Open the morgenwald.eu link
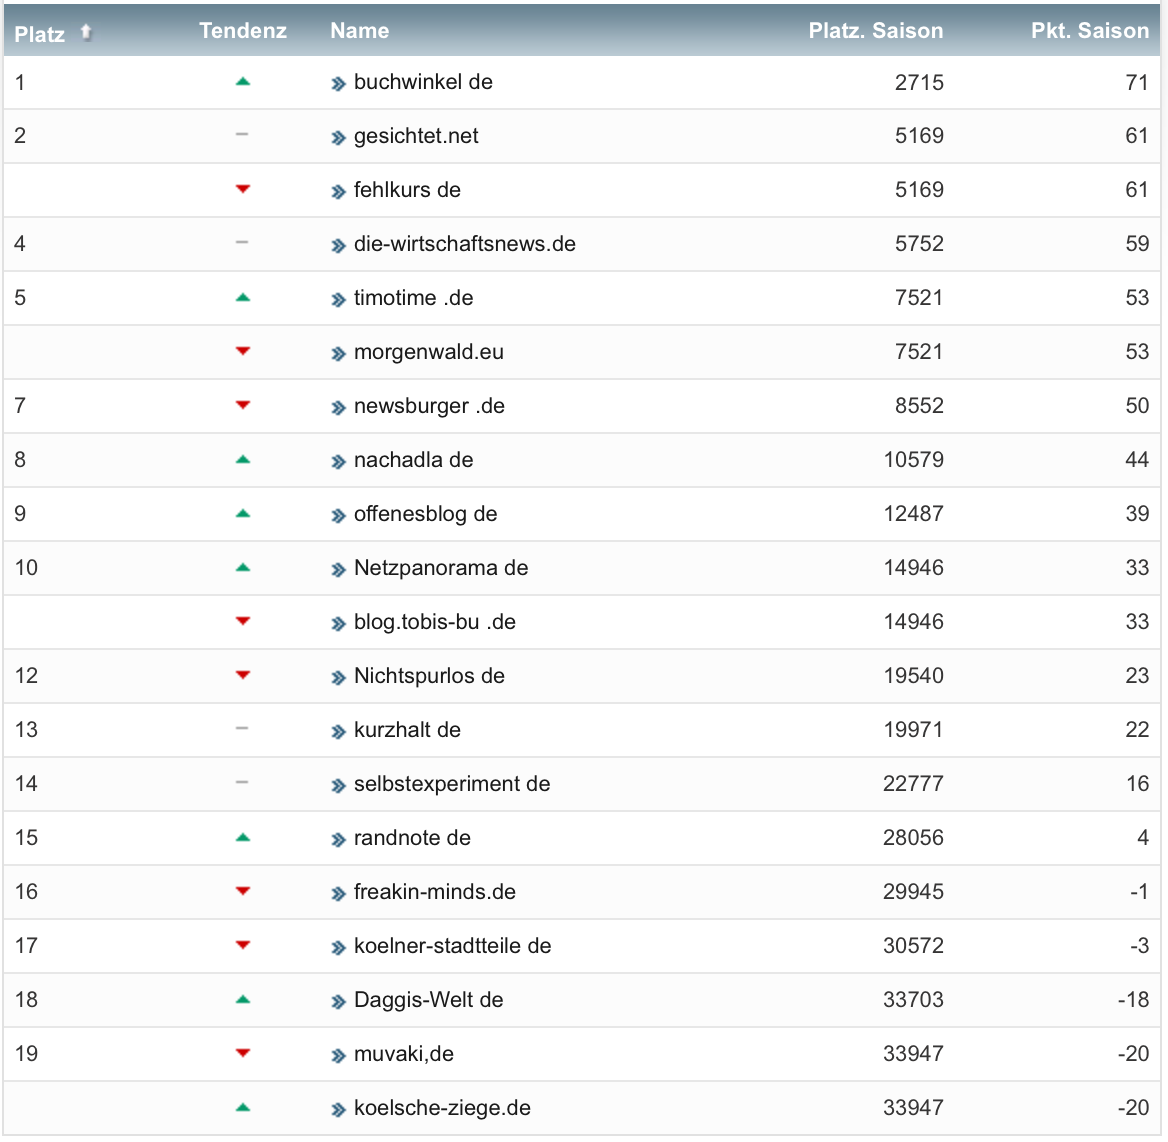The image size is (1168, 1142). pyautogui.click(x=428, y=352)
